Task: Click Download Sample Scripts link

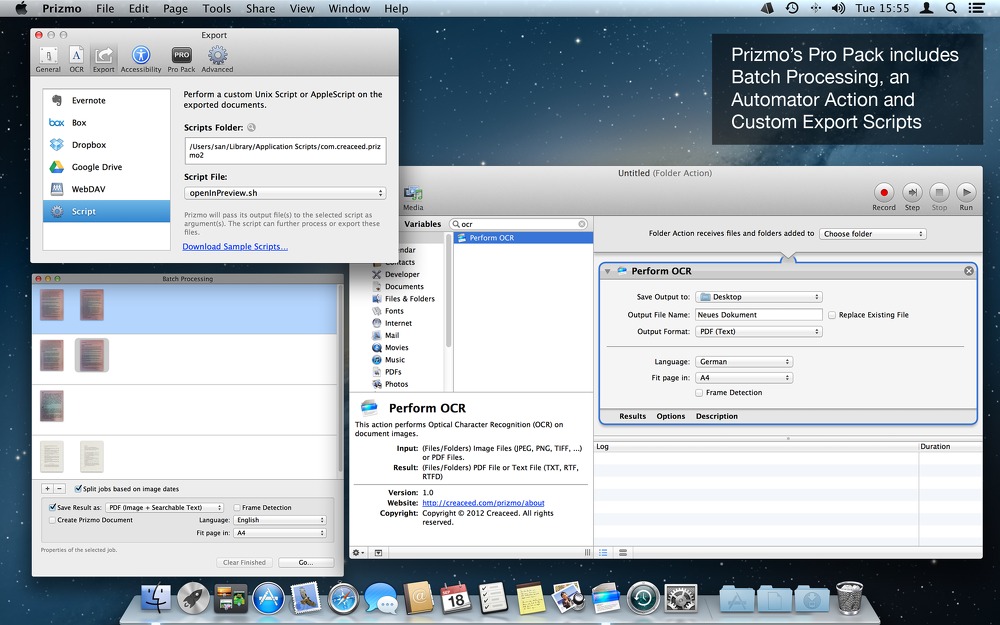Action: (235, 247)
